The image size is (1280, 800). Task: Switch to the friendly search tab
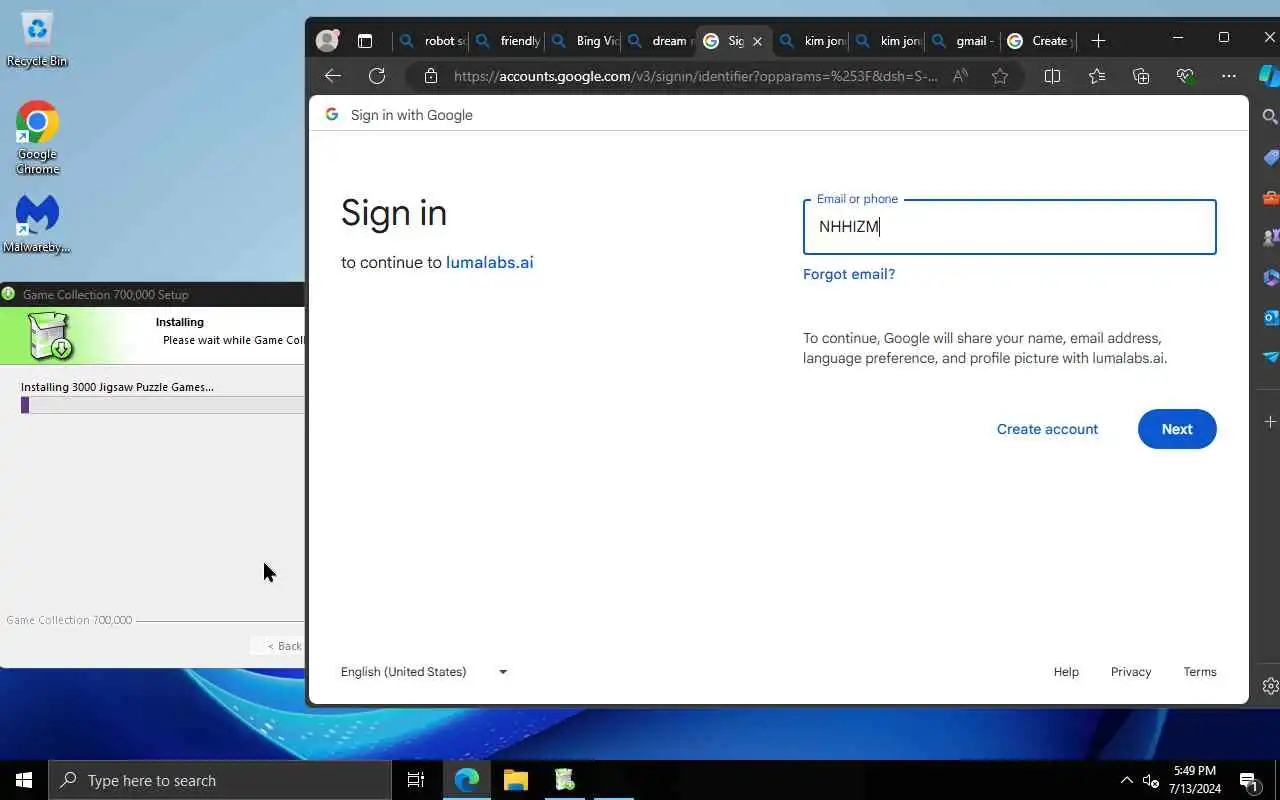pyautogui.click(x=506, y=41)
